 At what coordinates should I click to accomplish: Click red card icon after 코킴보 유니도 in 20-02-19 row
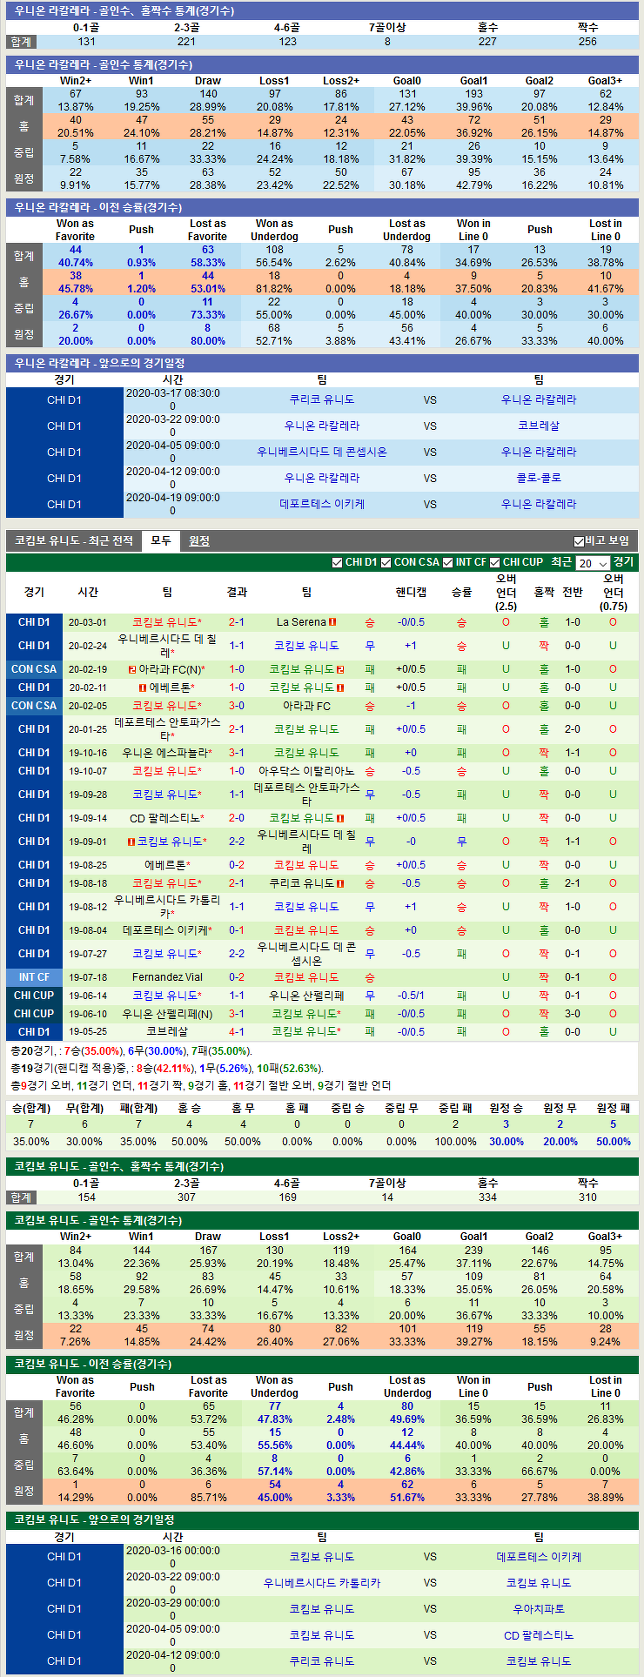[x=341, y=669]
